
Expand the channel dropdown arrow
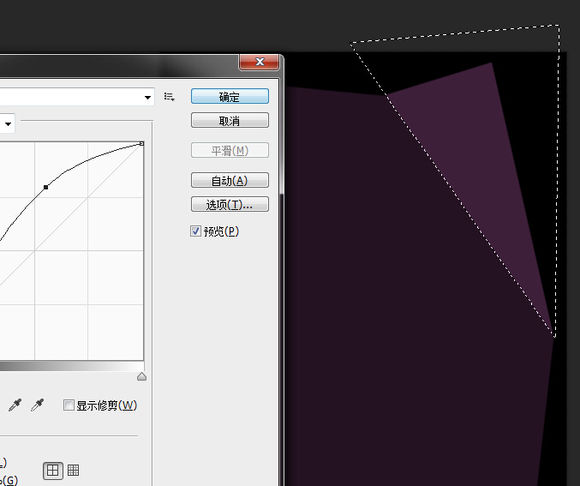click(x=8, y=124)
